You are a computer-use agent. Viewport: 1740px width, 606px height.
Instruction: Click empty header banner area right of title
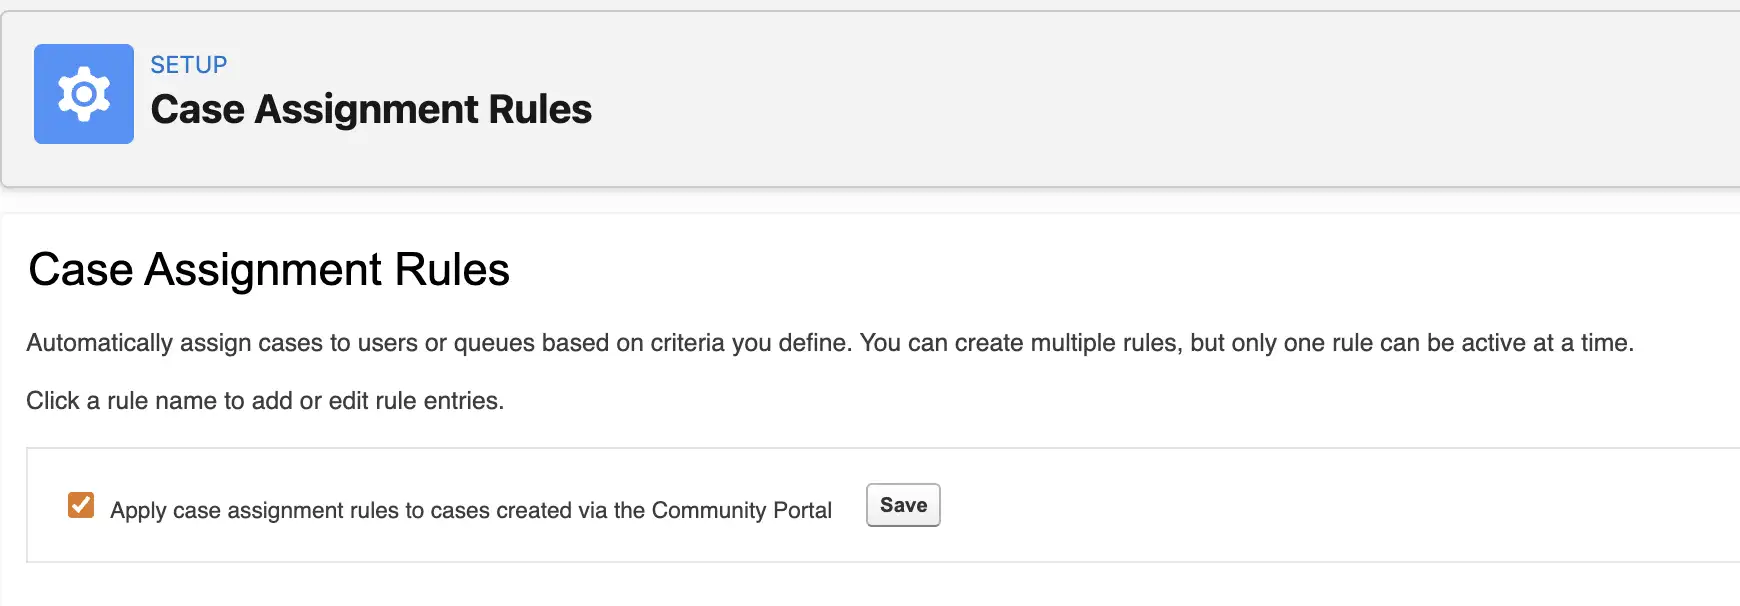(x=1150, y=100)
